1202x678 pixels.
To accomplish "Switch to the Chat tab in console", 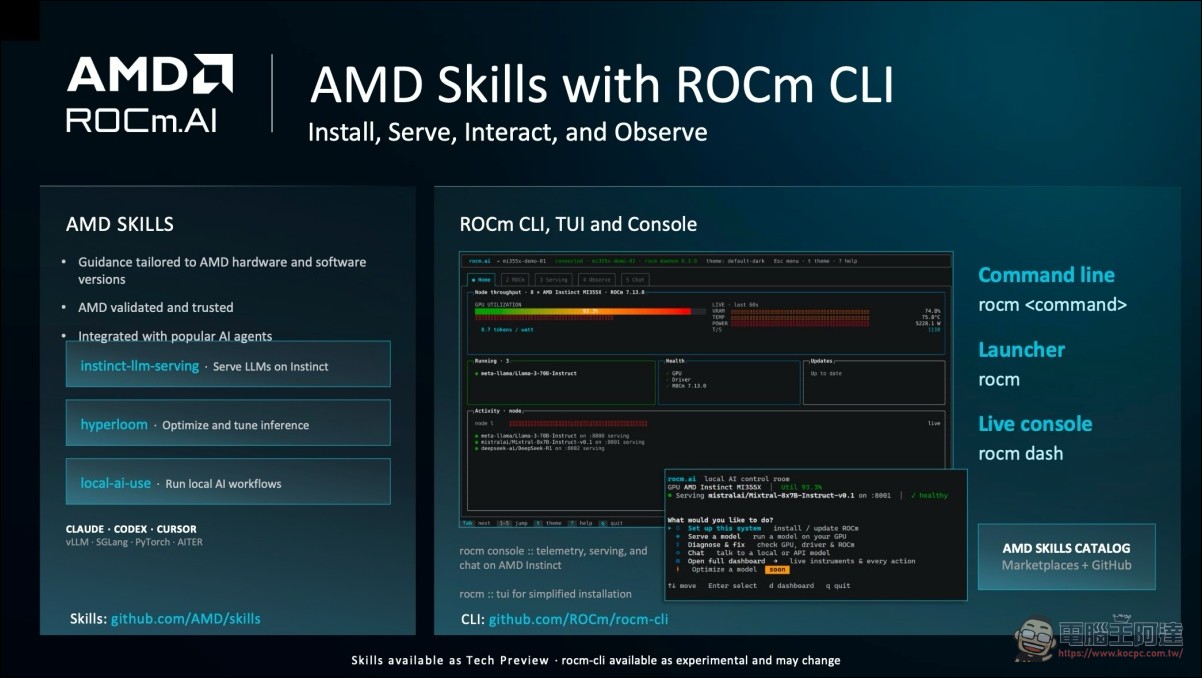I will point(635,280).
